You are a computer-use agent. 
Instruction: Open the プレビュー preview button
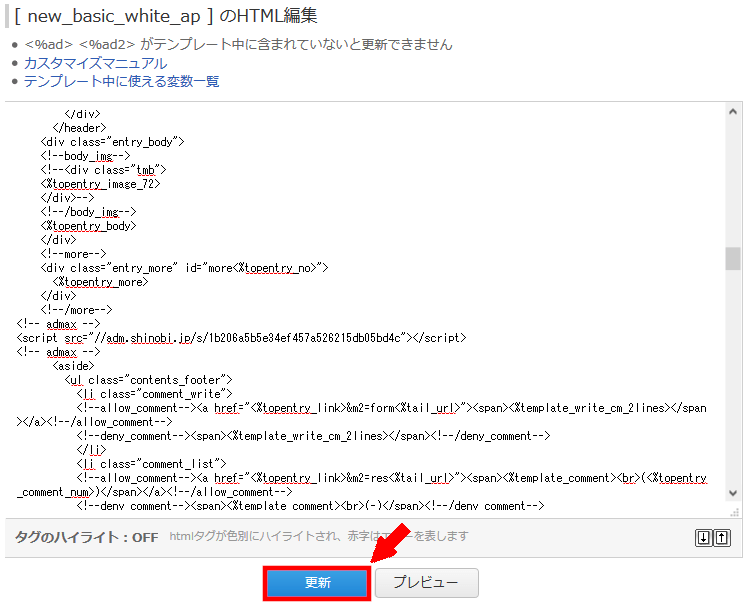426,583
